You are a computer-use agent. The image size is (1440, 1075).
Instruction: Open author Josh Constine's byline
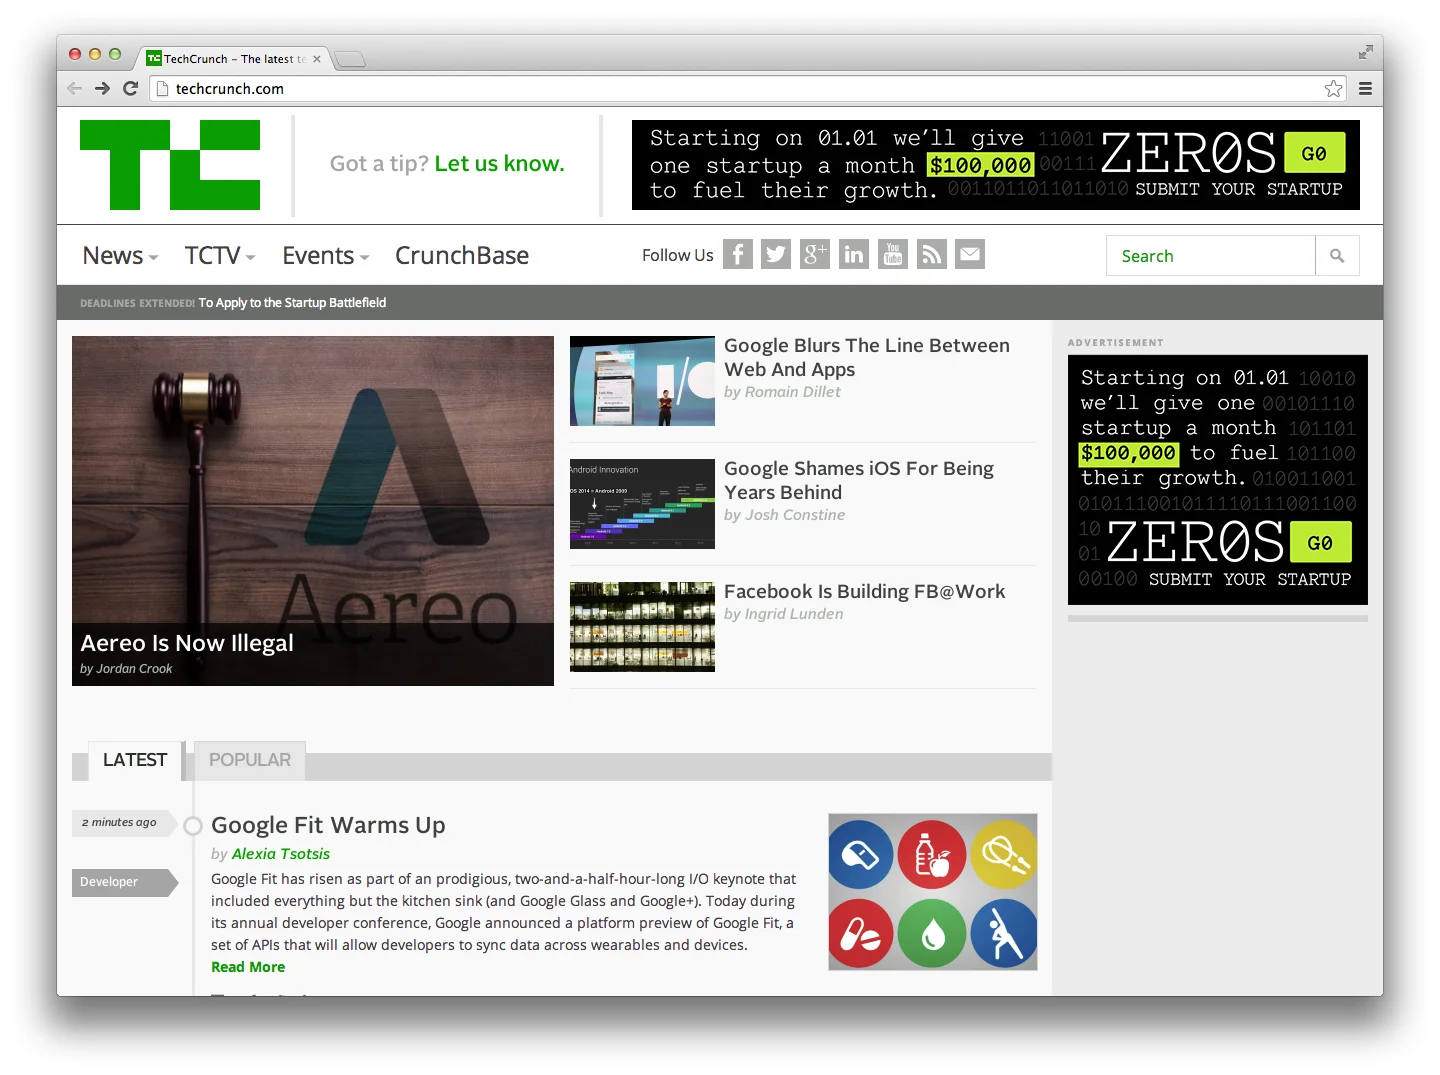click(794, 515)
